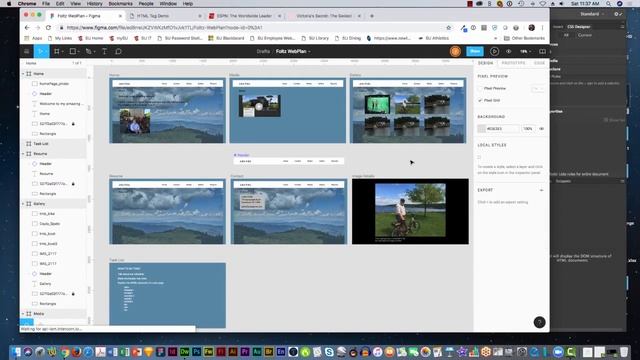Select the Header component under Resume

[53, 164]
